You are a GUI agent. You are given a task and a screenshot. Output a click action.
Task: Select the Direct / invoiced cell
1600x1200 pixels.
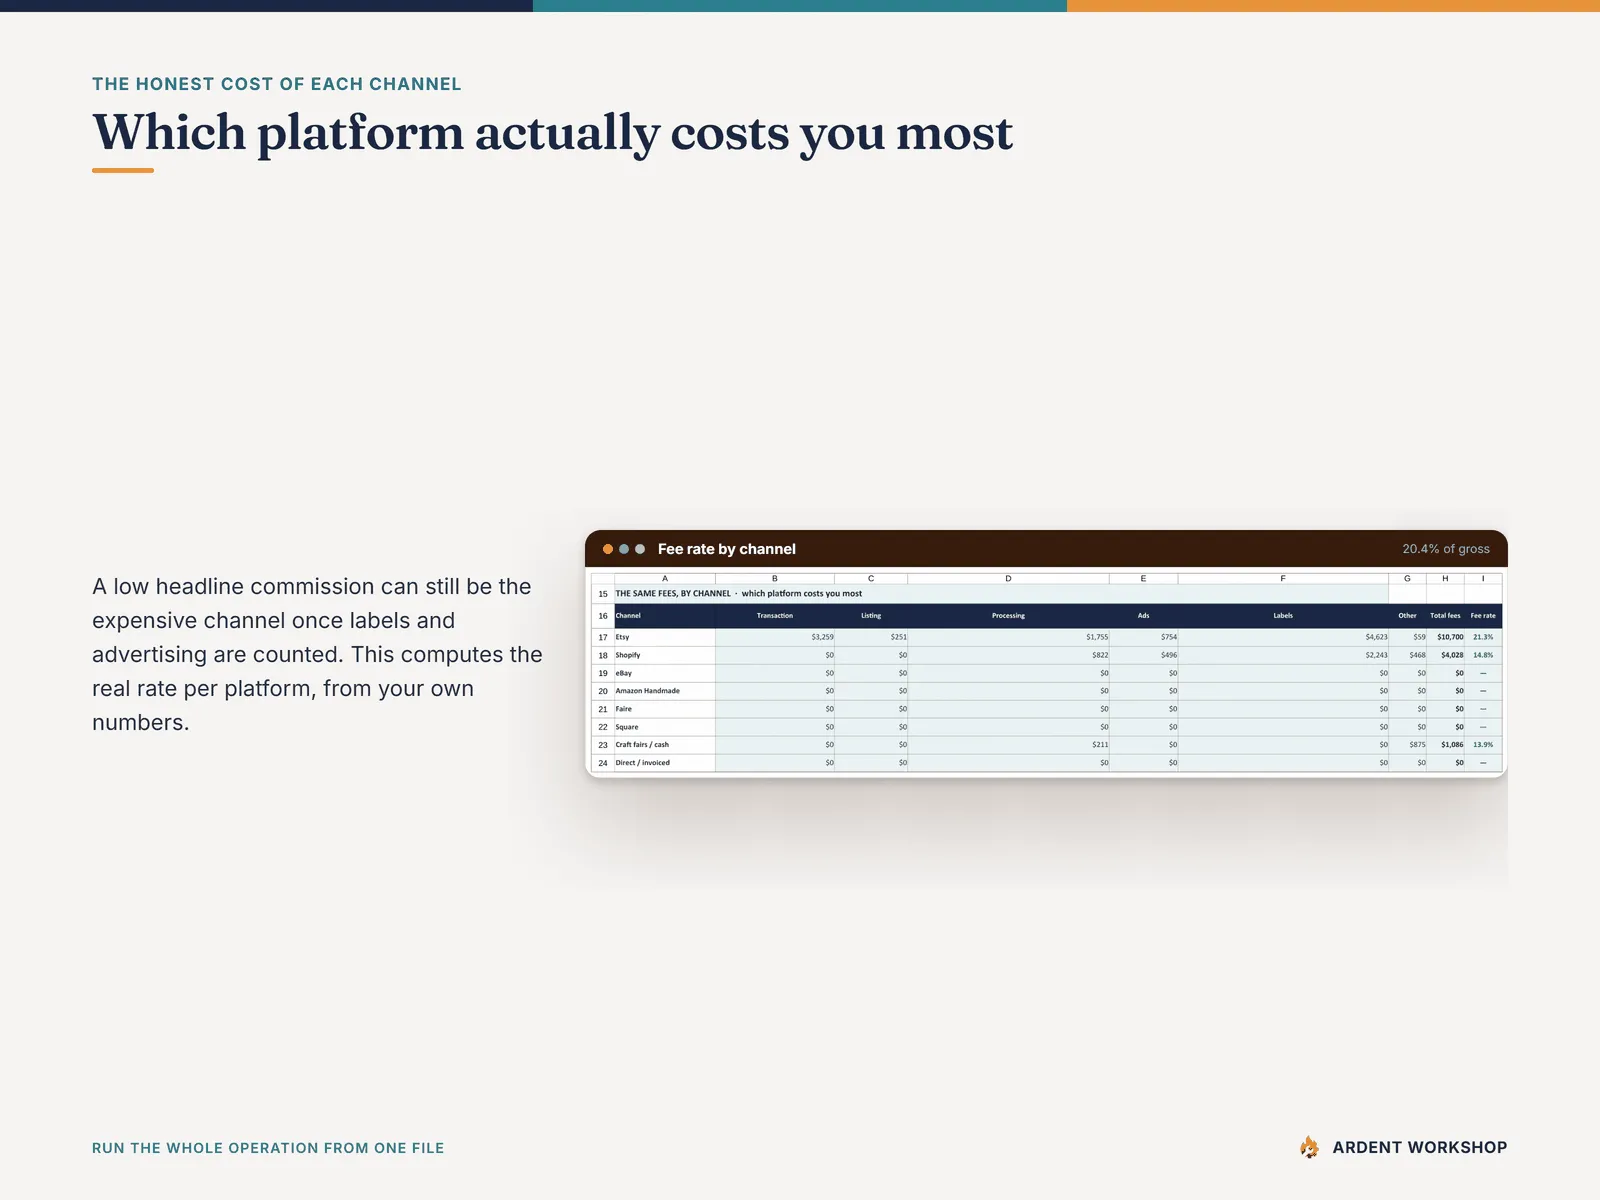[x=665, y=763]
